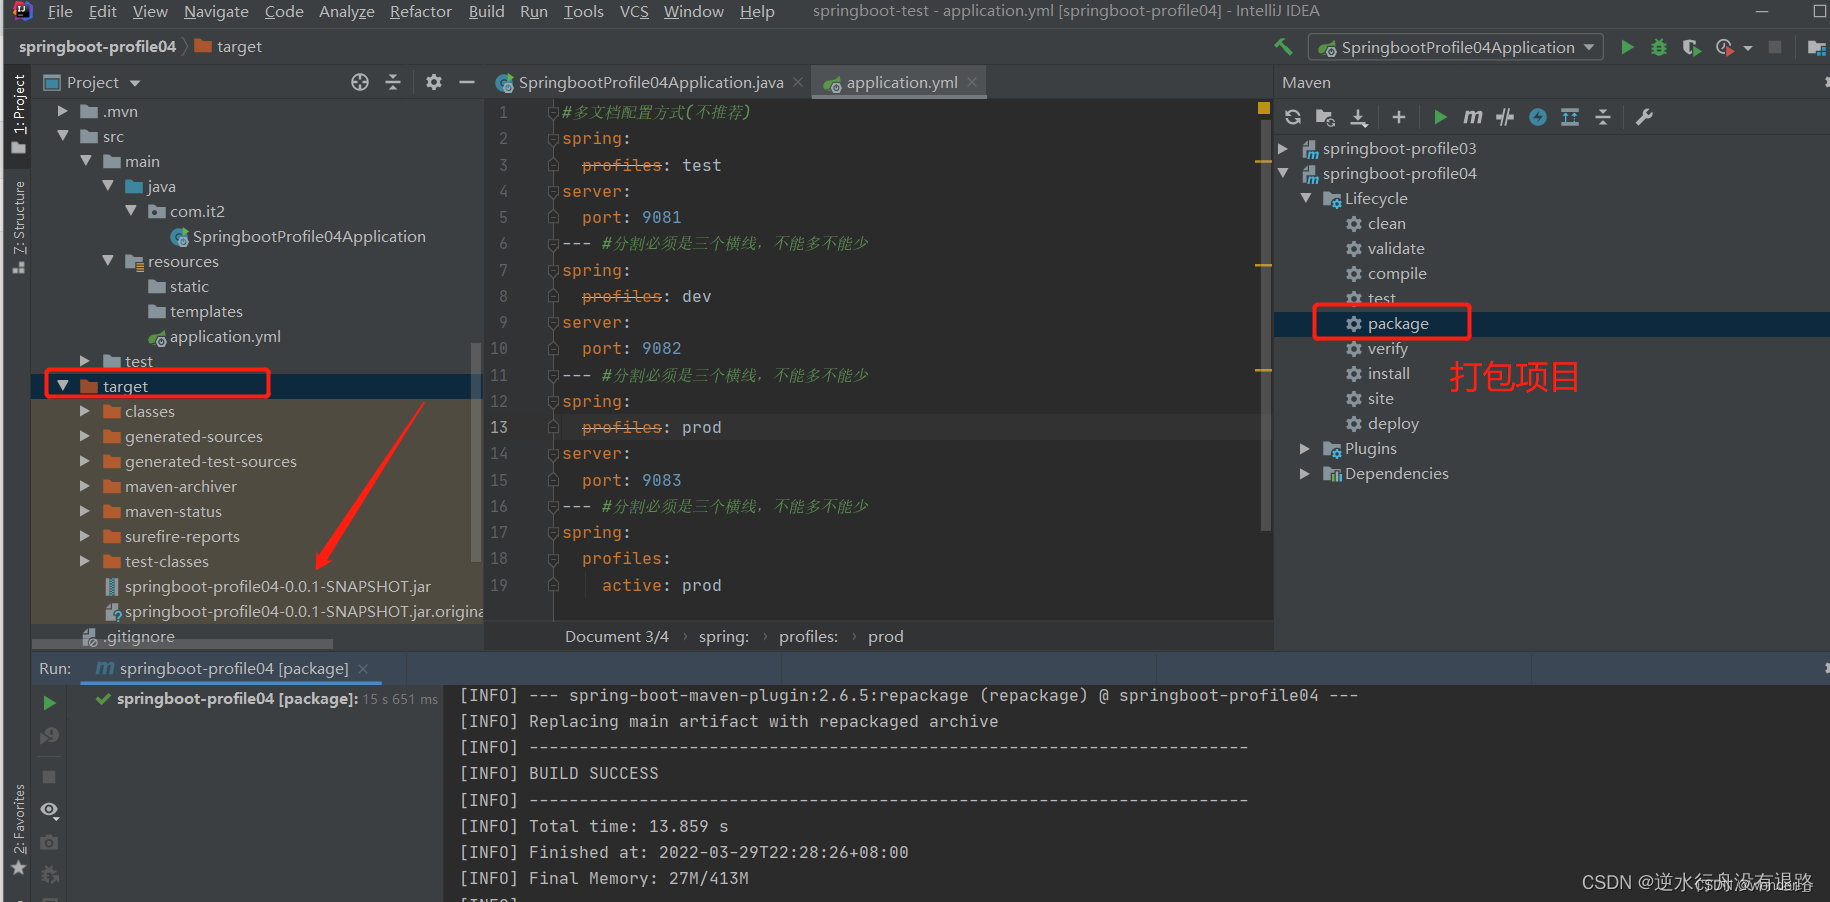Open the Favorites tool window tab

pos(18,828)
